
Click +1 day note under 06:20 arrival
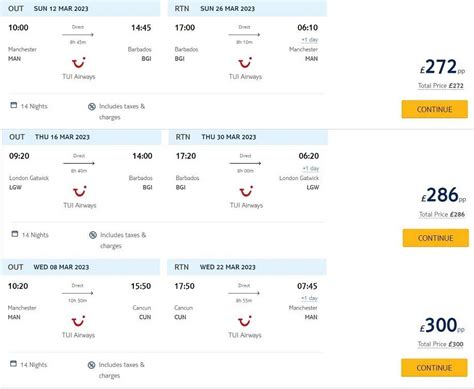click(x=311, y=168)
